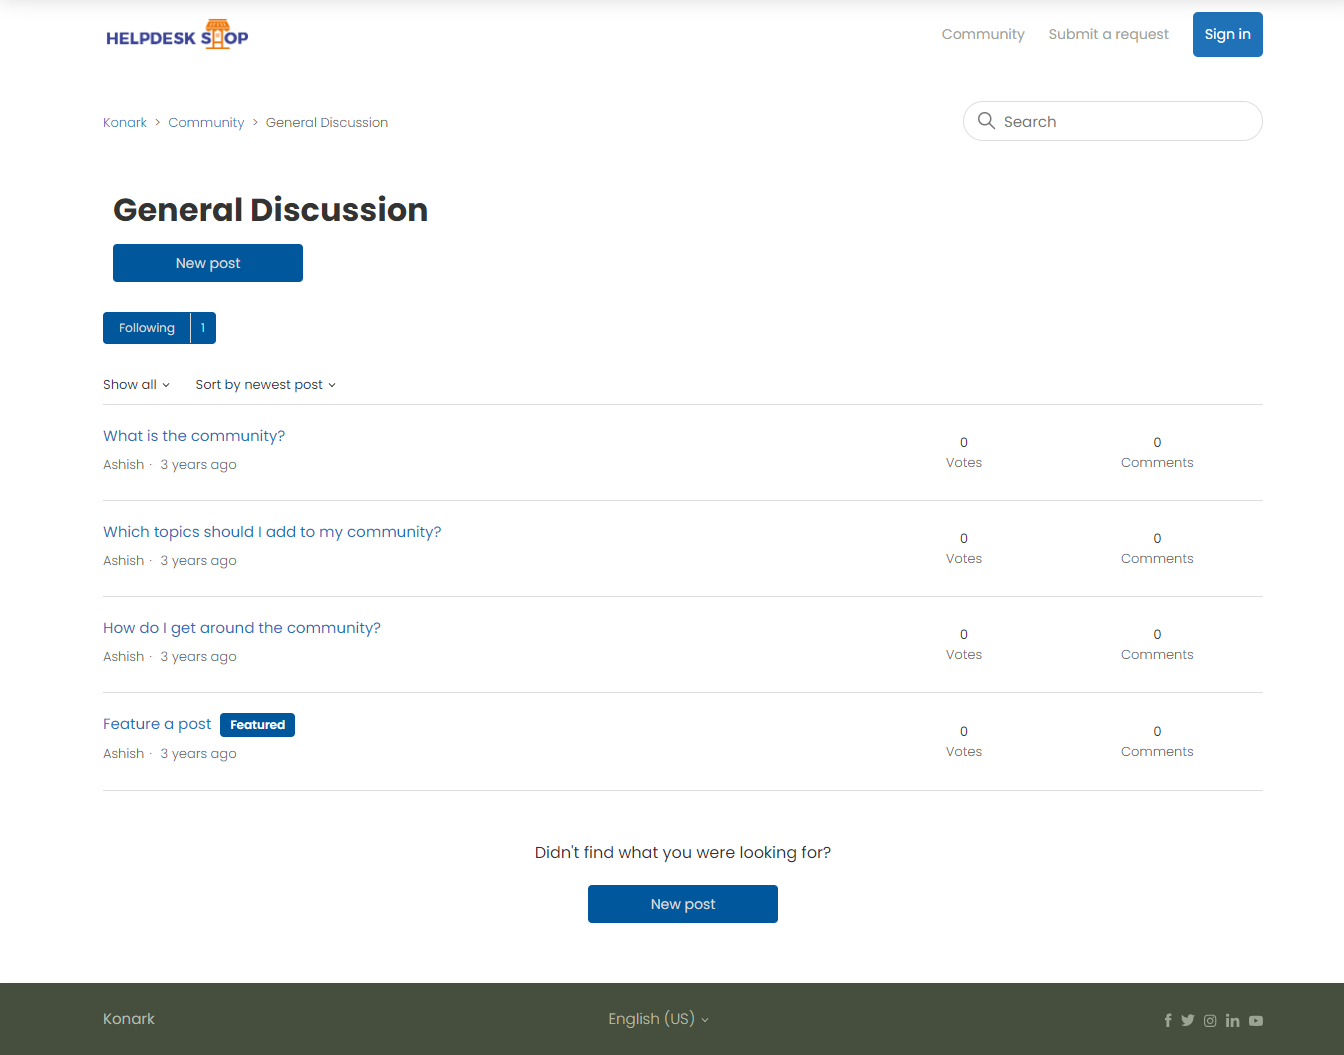The height and width of the screenshot is (1055, 1344).
Task: Open the YouTube footer icon
Action: click(x=1256, y=1020)
